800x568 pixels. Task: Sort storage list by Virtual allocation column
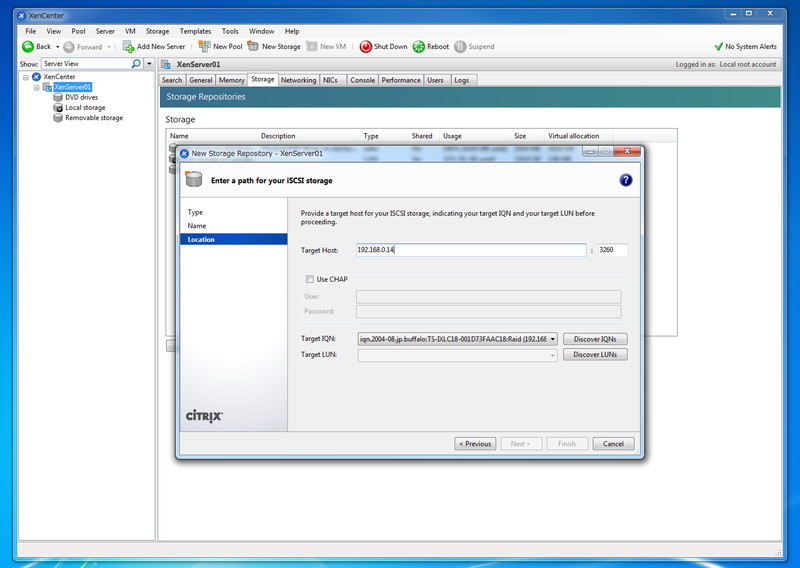pos(579,136)
